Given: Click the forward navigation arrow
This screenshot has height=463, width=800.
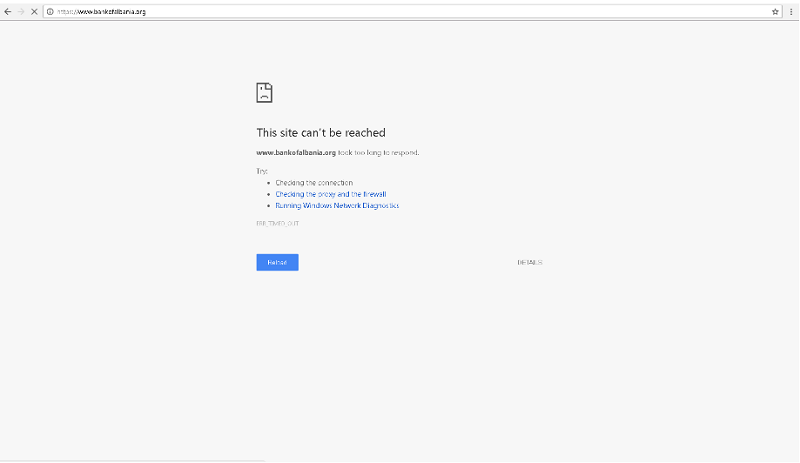Looking at the screenshot, I should click(21, 11).
